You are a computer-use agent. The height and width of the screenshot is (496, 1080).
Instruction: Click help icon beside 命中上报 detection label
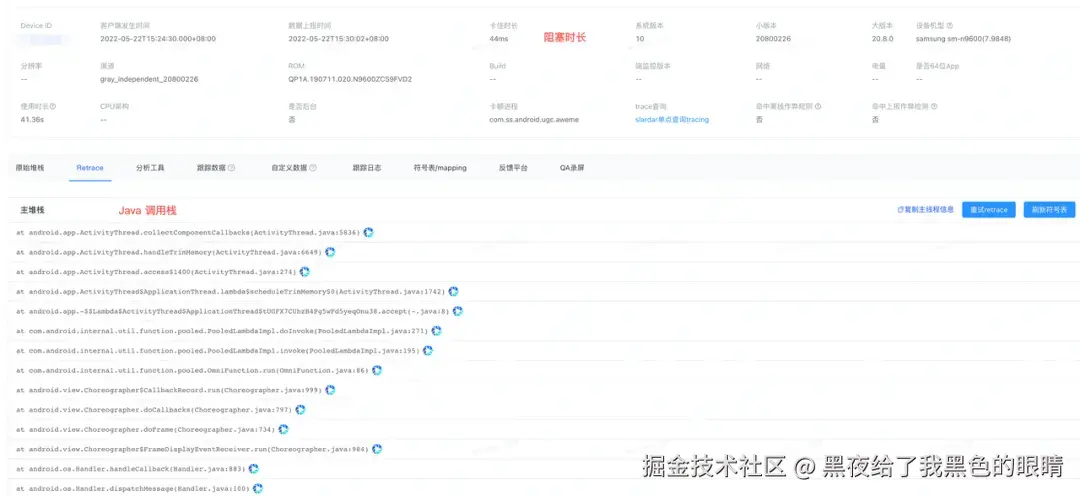[x=934, y=107]
